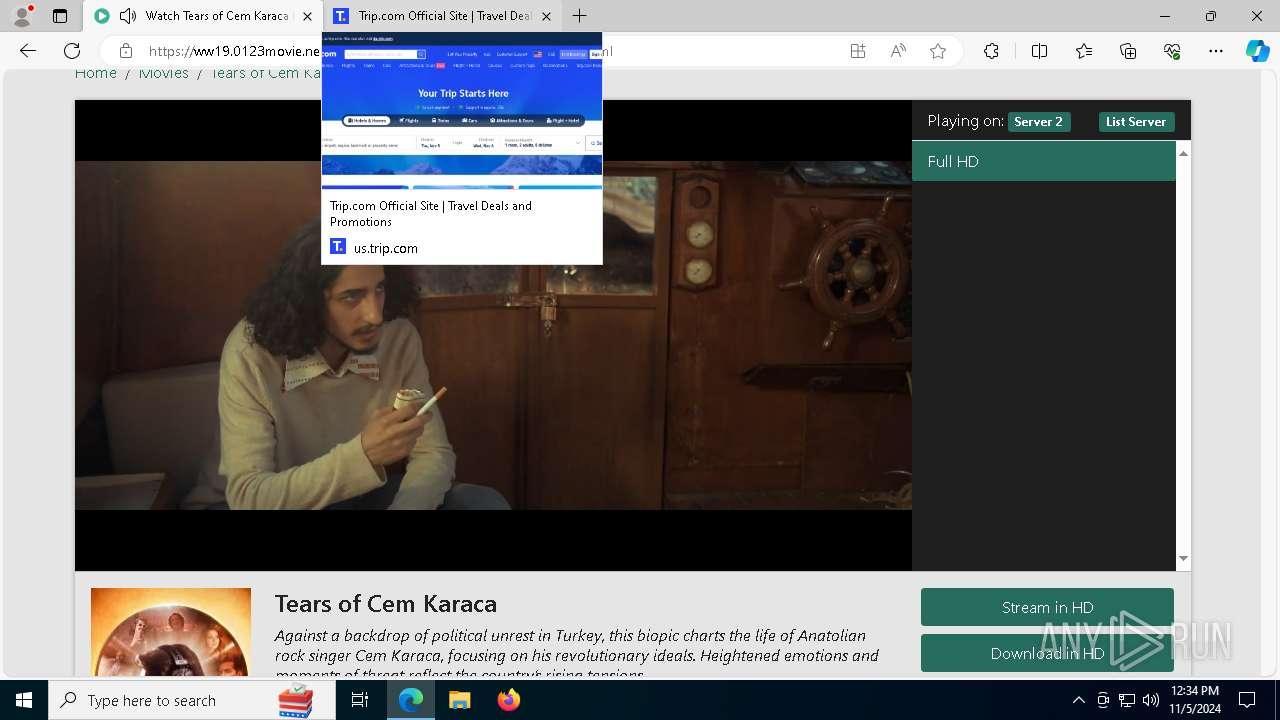
Task: Open the Favorites list
Action: click(x=1084, y=51)
